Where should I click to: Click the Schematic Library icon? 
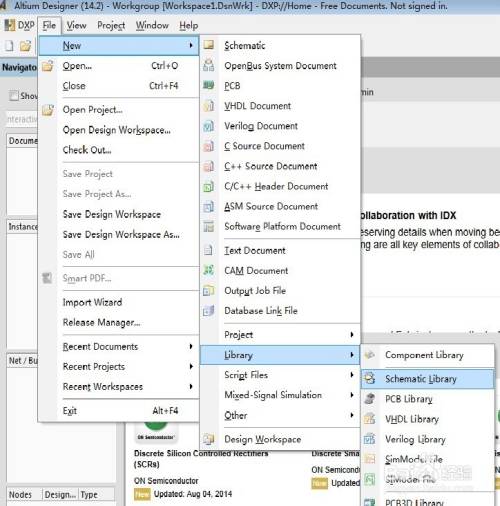(370, 378)
